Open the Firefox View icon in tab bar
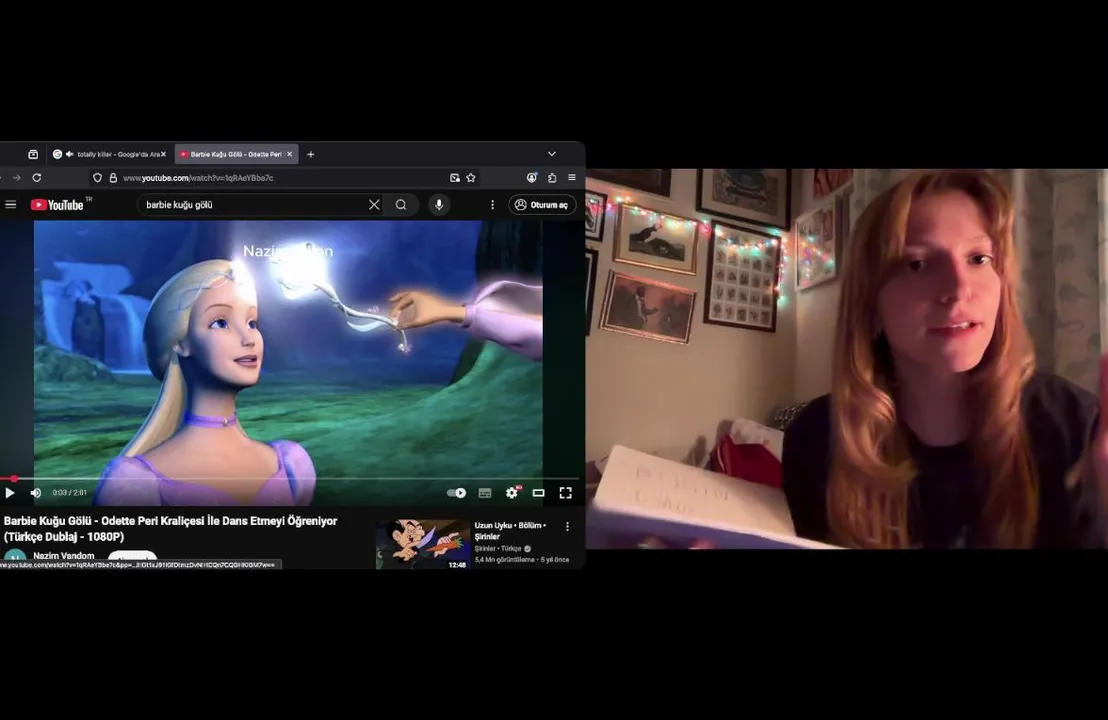 (33, 154)
